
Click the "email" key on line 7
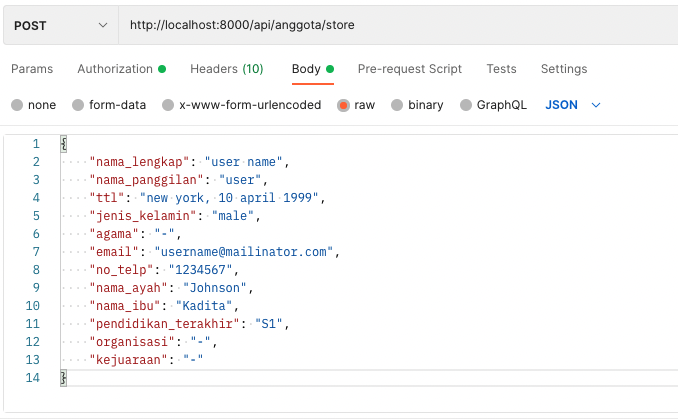coord(114,252)
